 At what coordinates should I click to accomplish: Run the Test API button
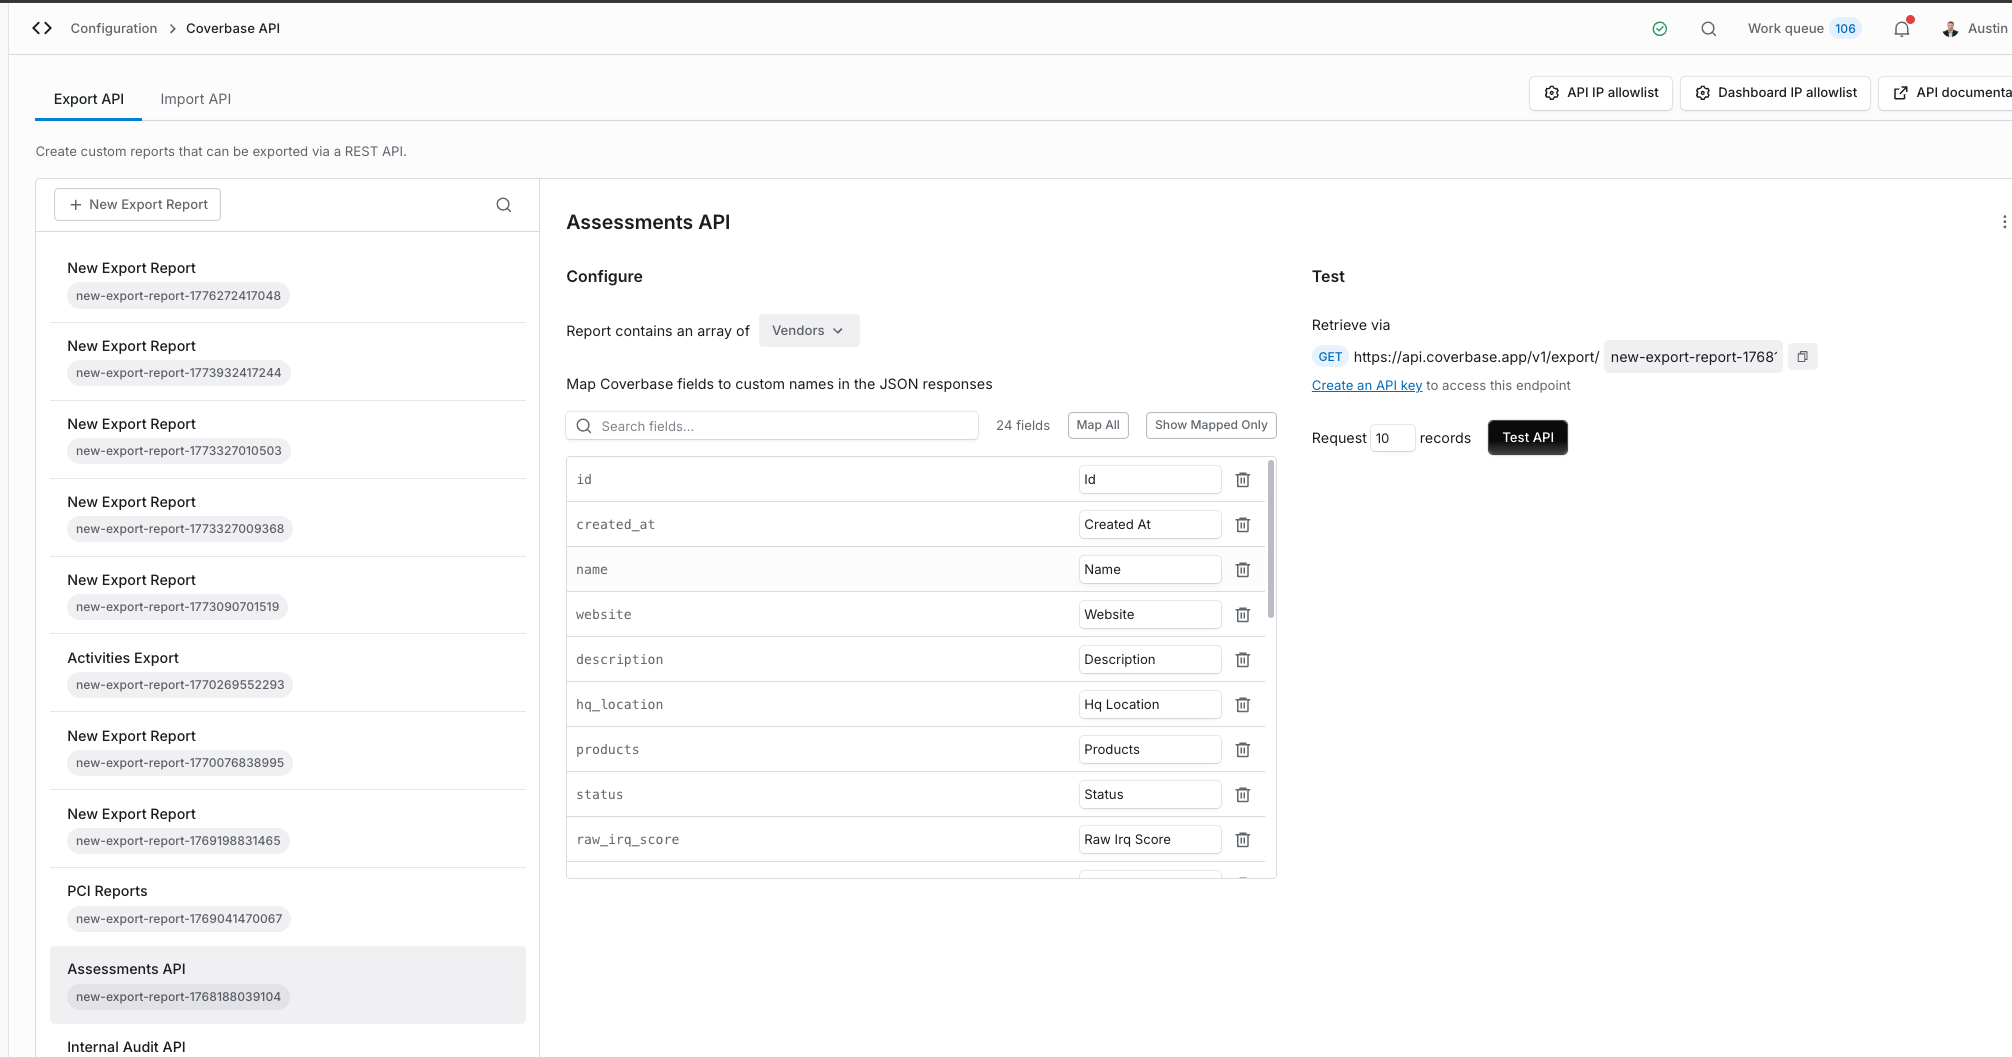coord(1528,438)
